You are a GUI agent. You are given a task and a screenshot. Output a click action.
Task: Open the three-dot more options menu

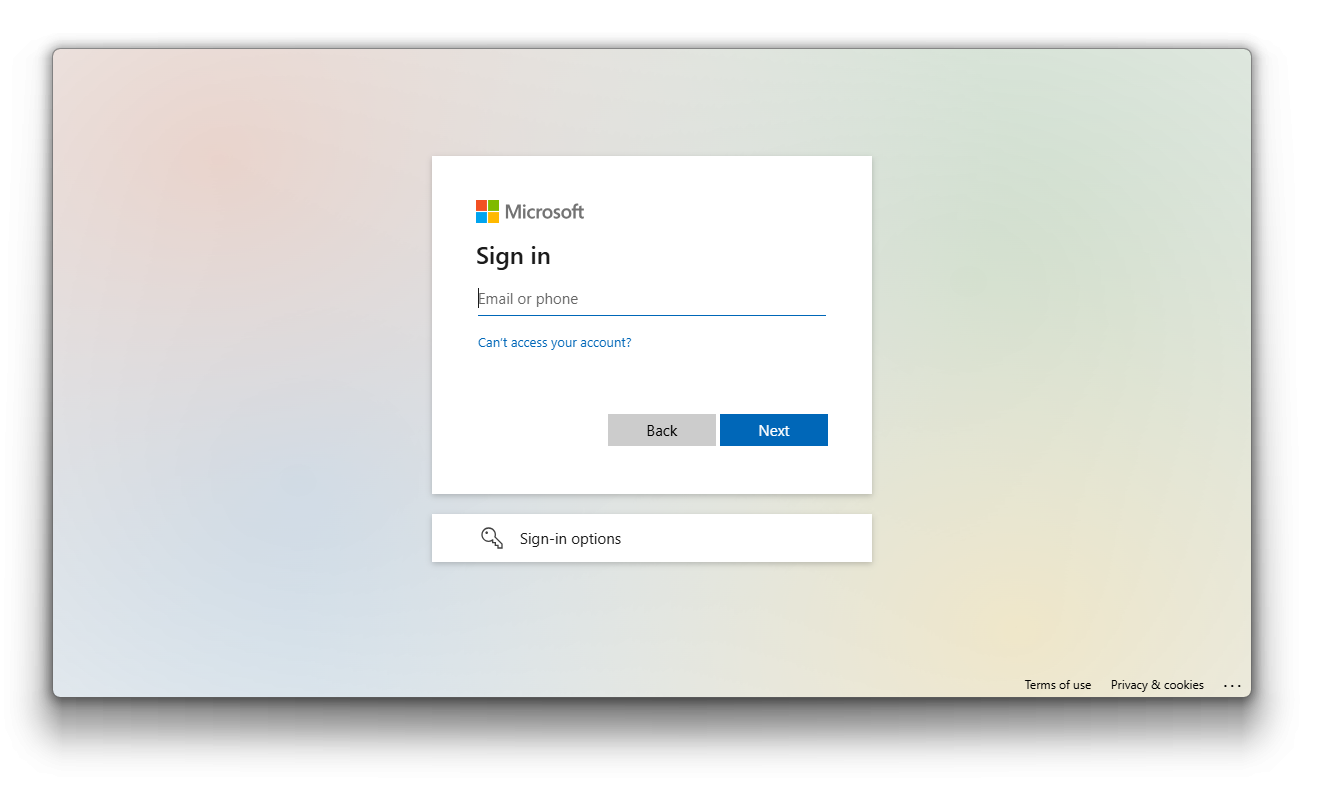1232,686
